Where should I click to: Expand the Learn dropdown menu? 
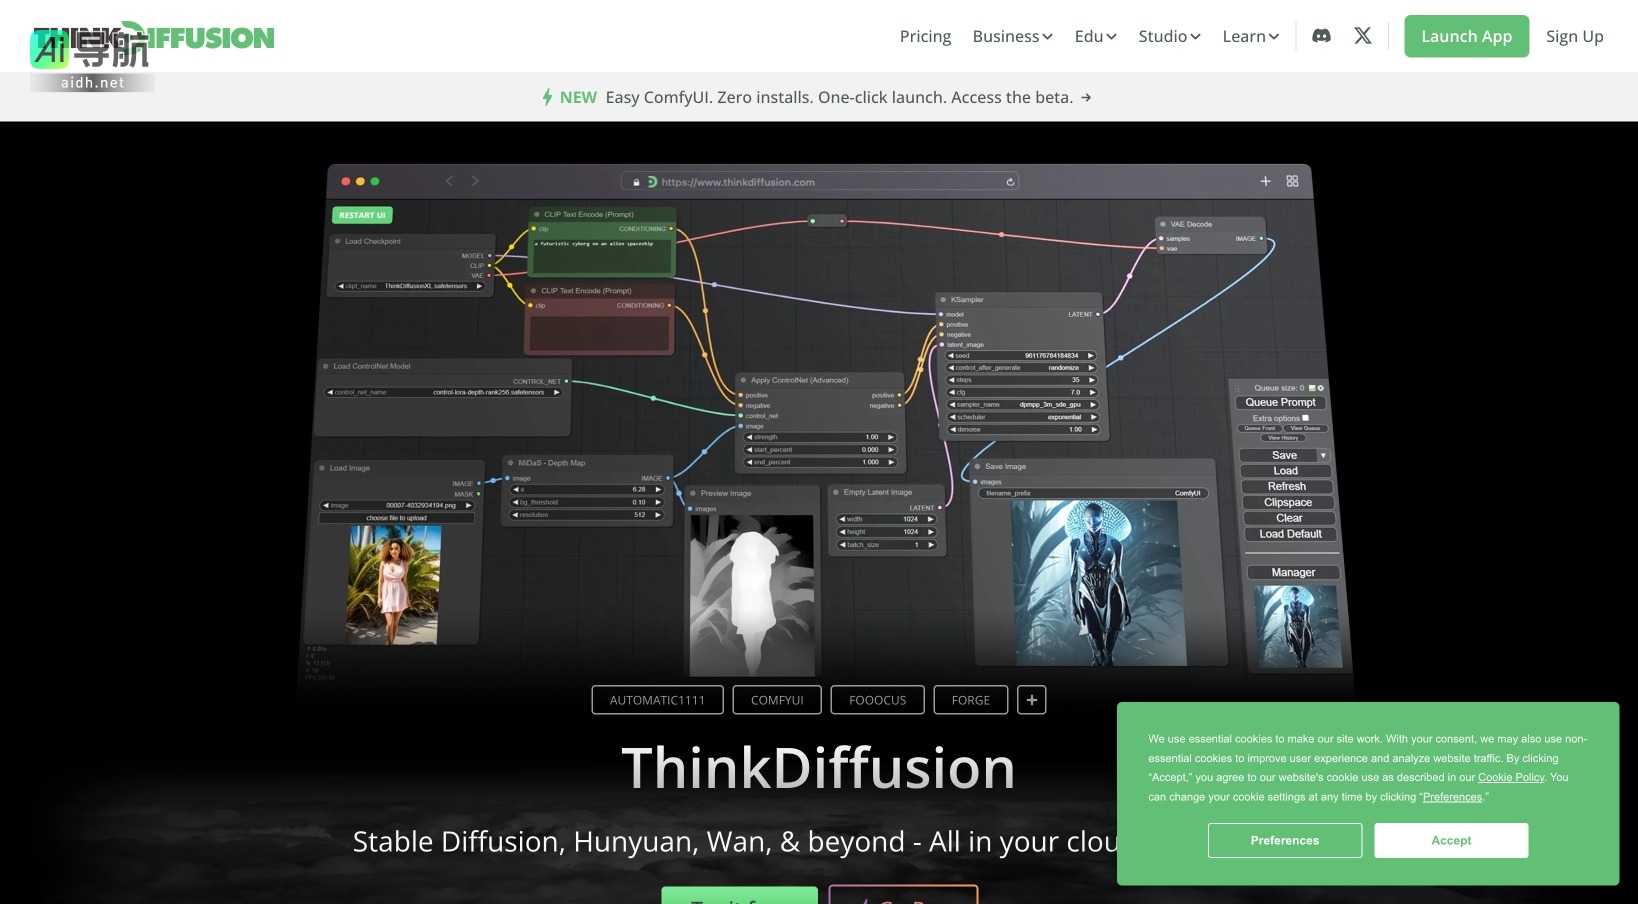point(1249,36)
